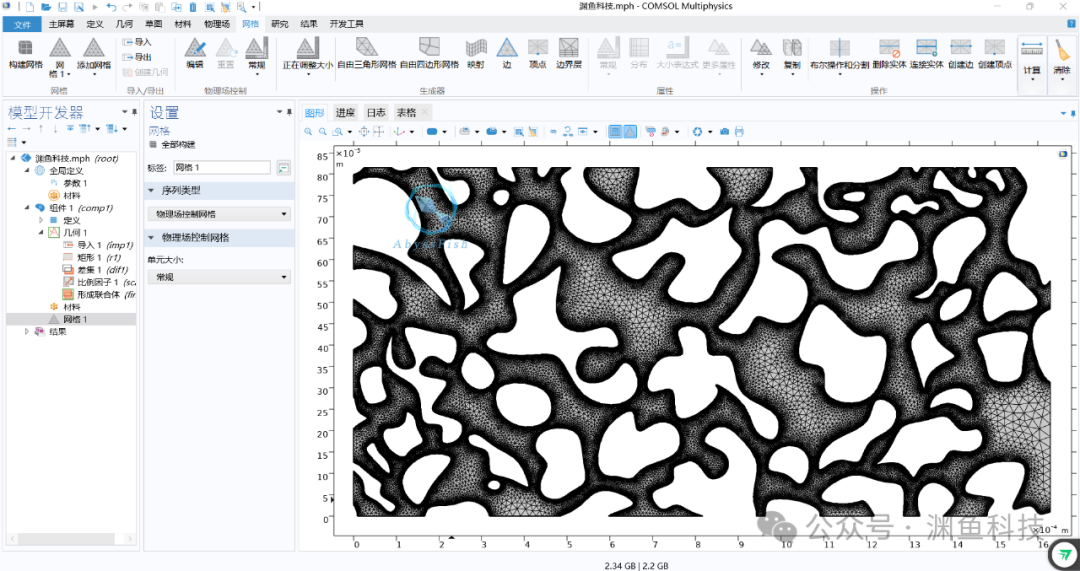This screenshot has width=1080, height=571.
Task: Open the 研究 ribbon tab
Action: click(x=280, y=24)
